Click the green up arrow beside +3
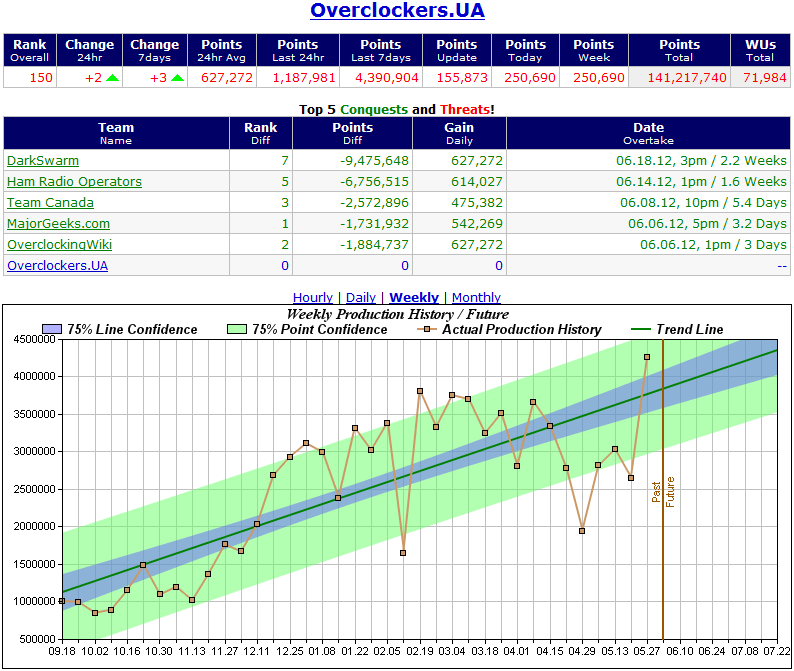794x671 pixels. [178, 77]
